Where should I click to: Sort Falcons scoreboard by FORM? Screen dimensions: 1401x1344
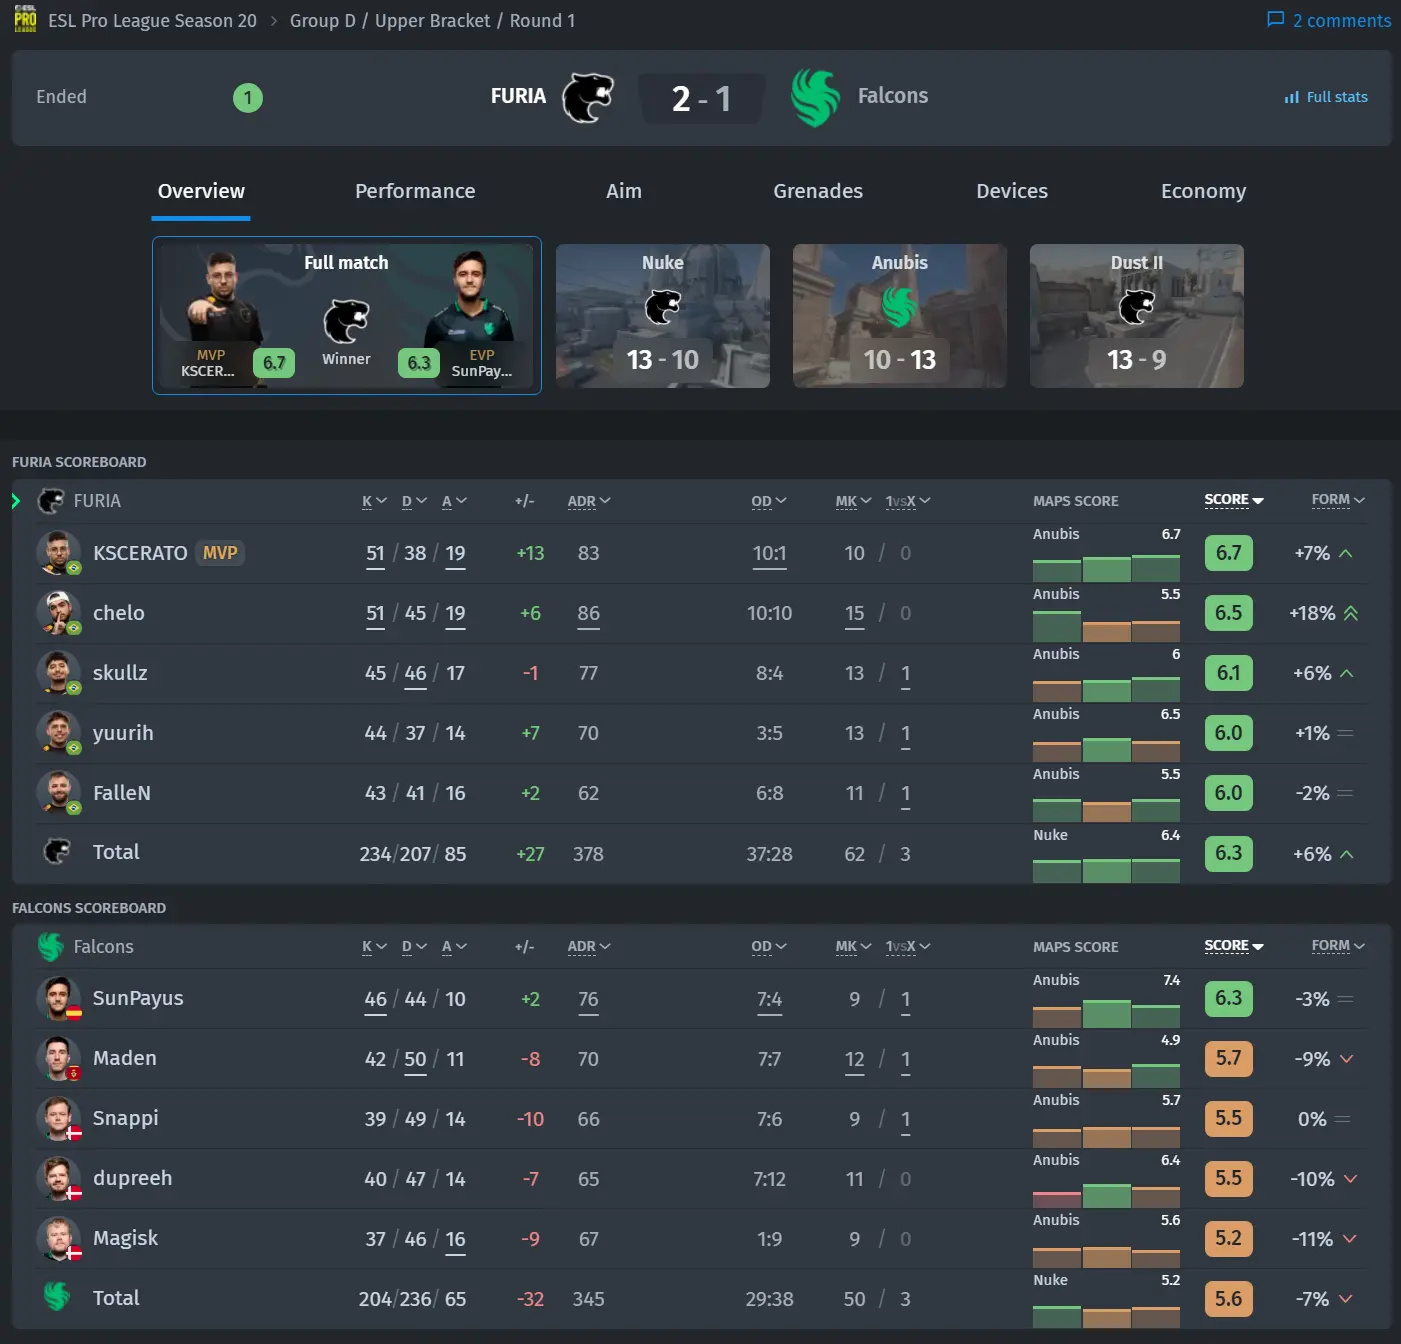tap(1338, 946)
